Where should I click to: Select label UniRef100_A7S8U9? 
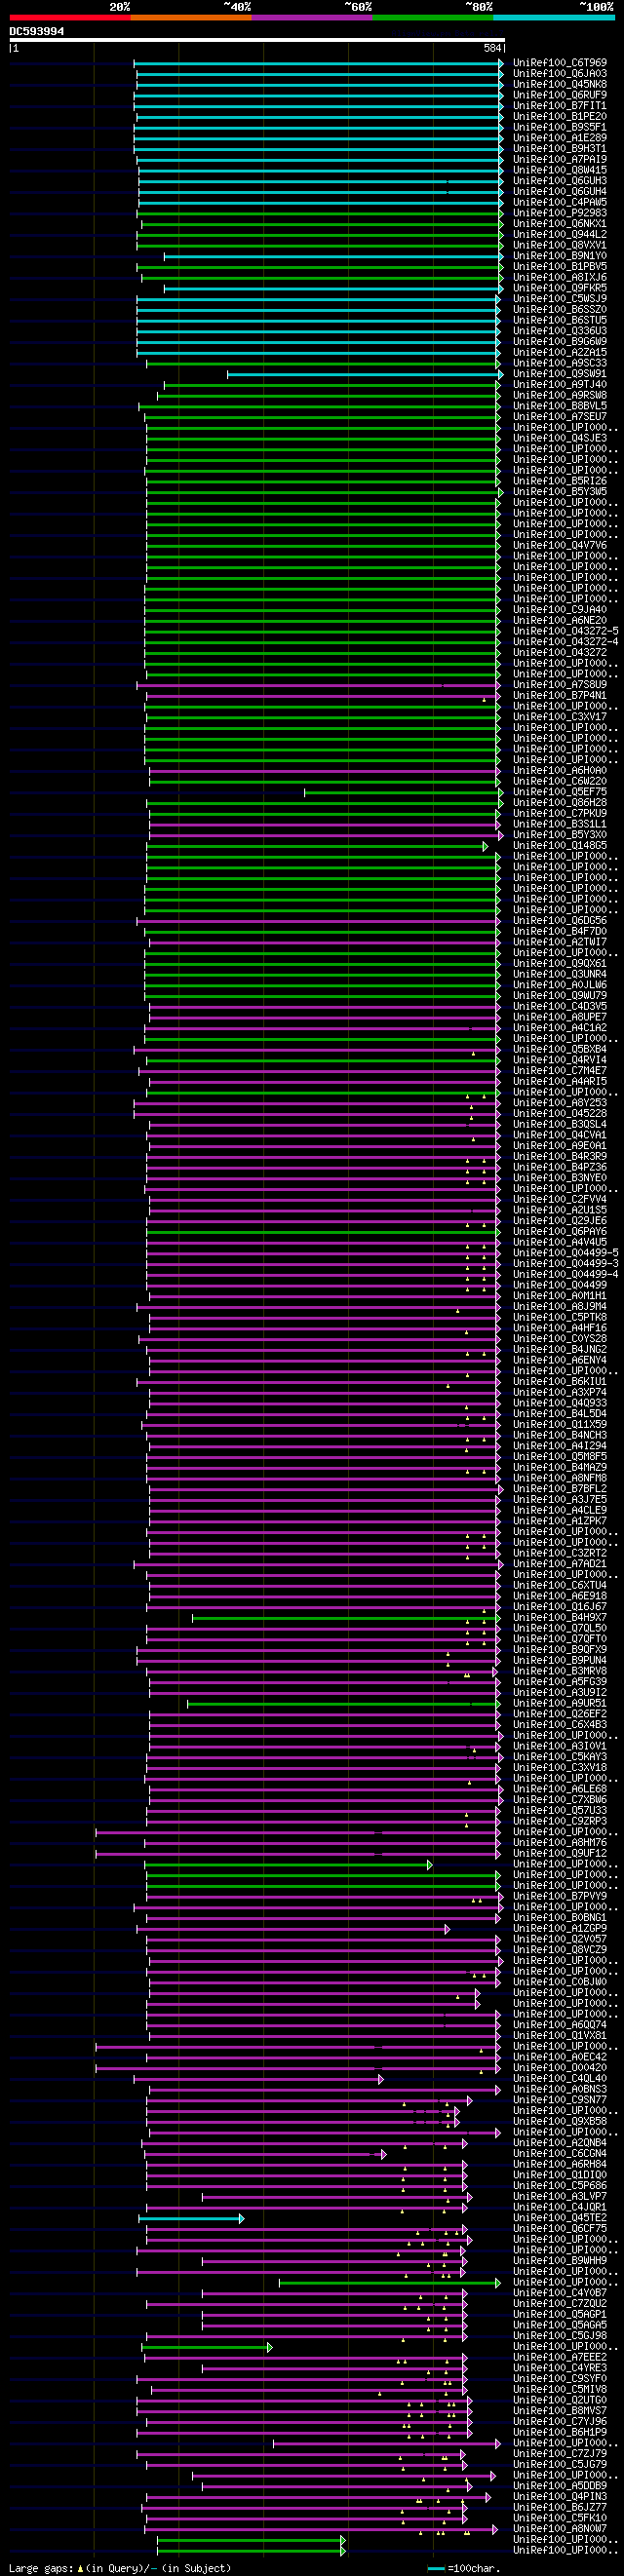(560, 685)
